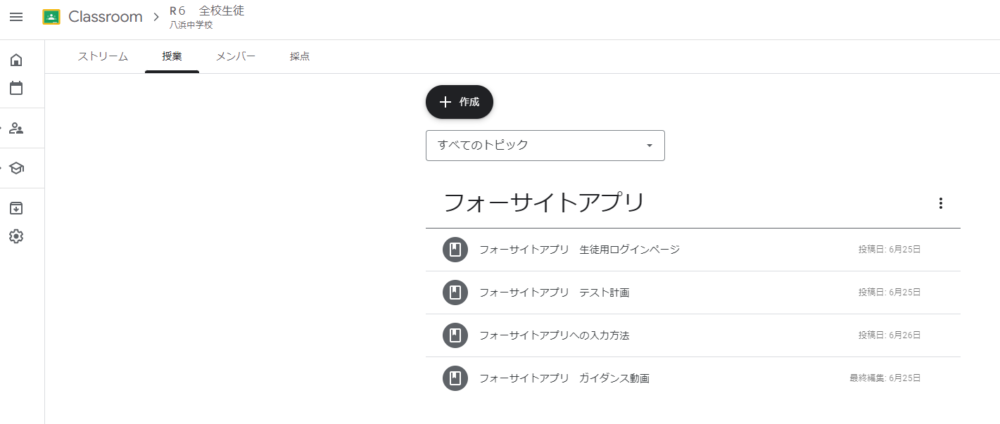The image size is (1000, 424).
Task: Switch to the 採点 tab
Action: pos(300,57)
